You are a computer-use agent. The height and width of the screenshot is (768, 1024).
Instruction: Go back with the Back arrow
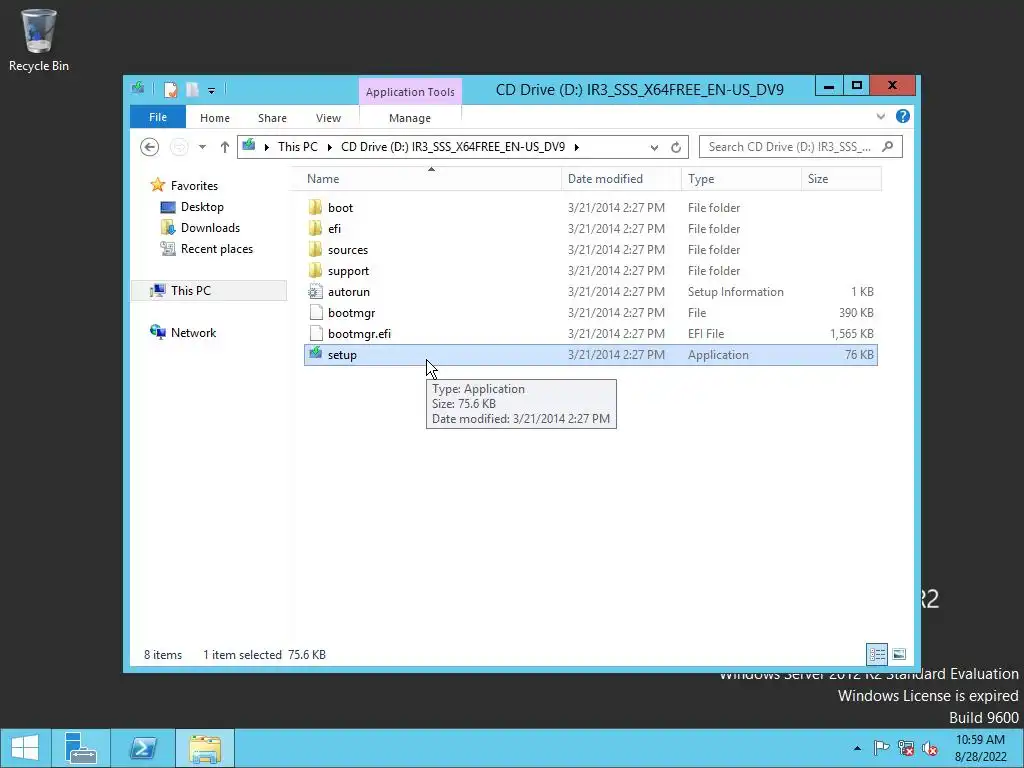click(x=150, y=147)
